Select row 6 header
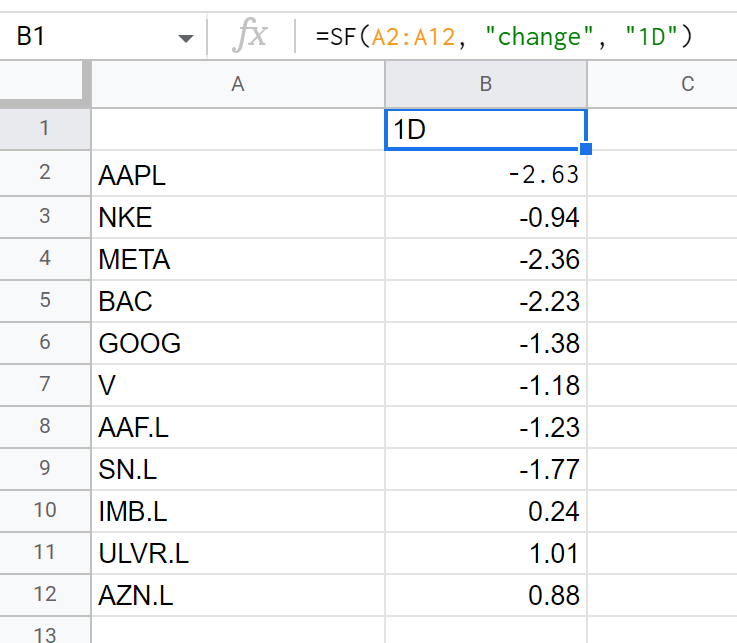Viewport: 737px width, 643px height. pyautogui.click(x=45, y=343)
